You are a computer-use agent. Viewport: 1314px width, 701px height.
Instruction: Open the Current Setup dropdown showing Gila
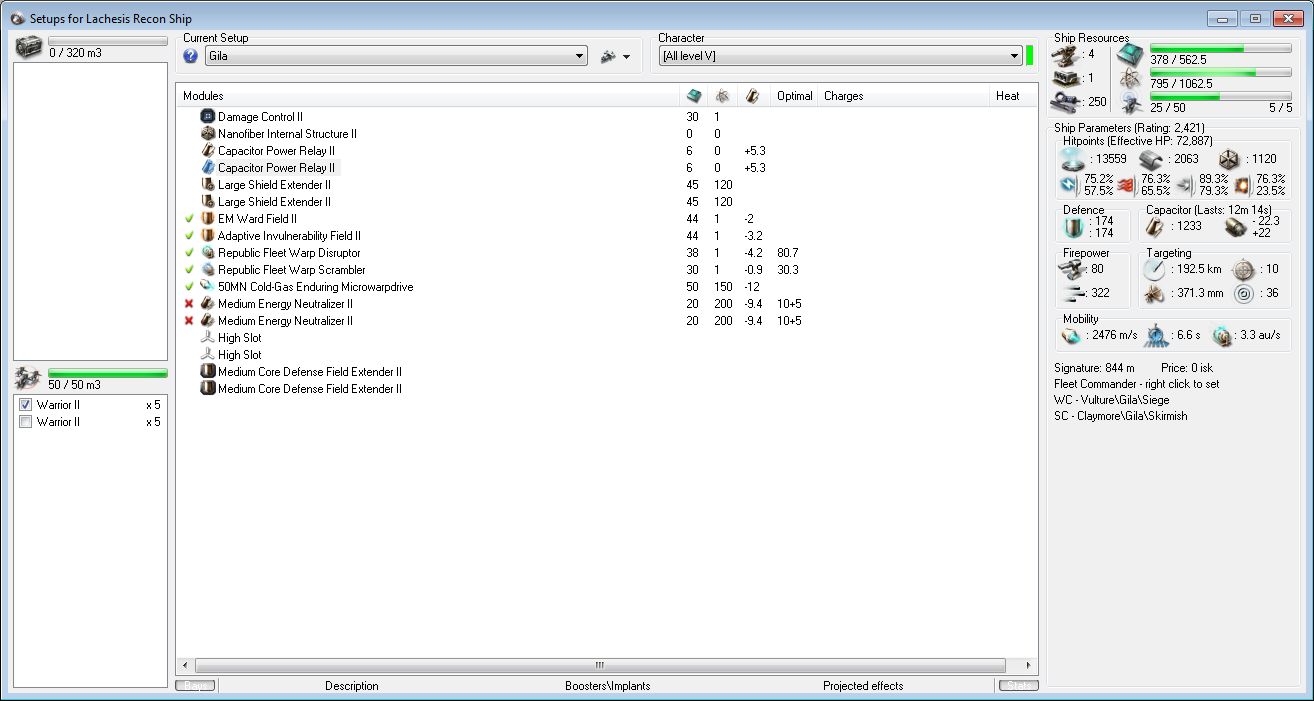396,57
